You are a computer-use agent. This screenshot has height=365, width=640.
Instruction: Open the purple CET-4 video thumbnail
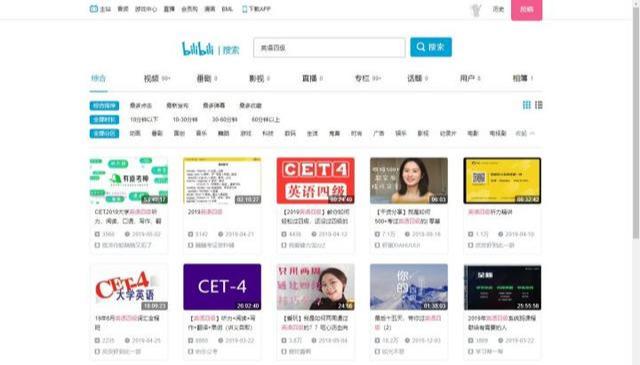[222, 287]
